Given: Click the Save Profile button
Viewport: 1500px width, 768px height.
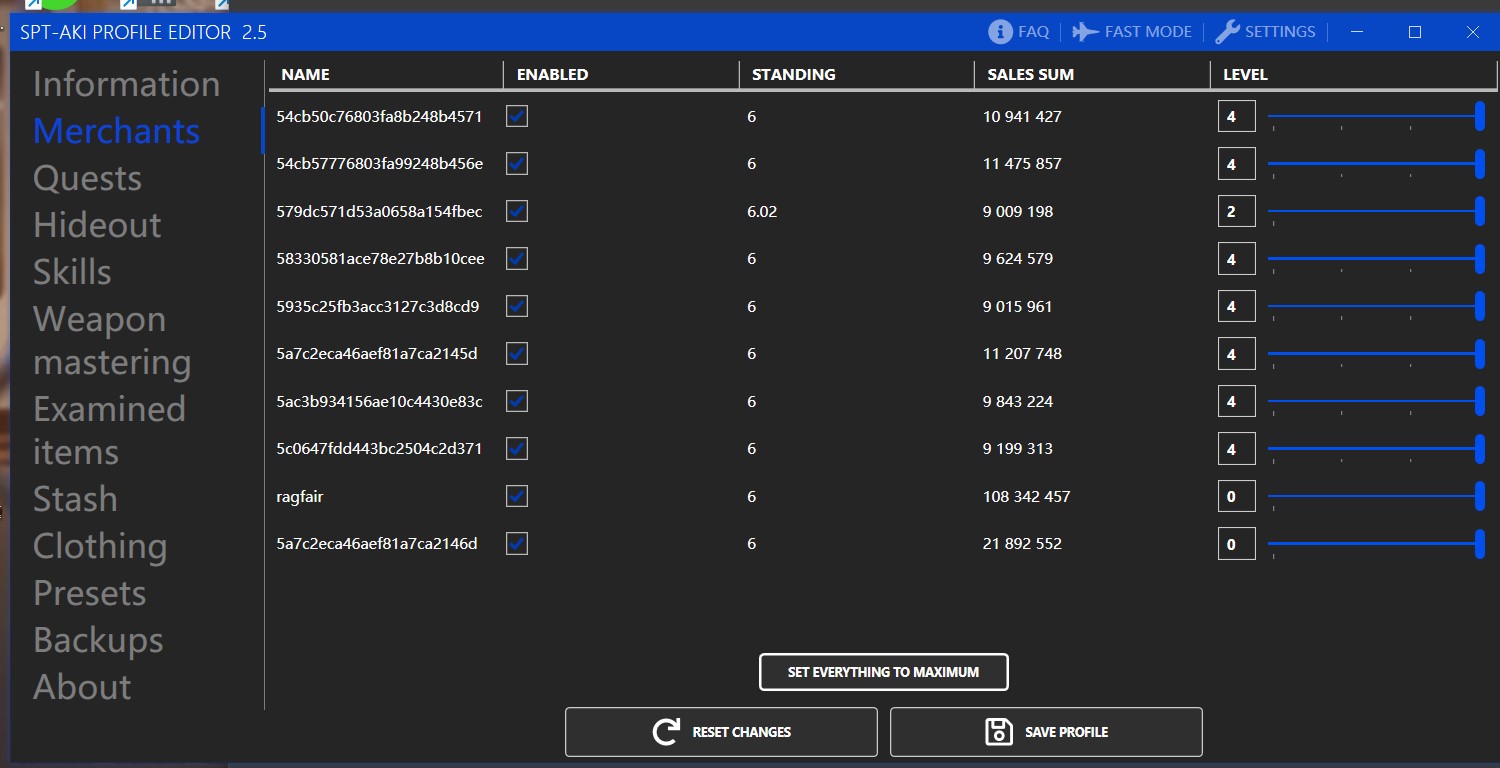Looking at the screenshot, I should point(1046,731).
